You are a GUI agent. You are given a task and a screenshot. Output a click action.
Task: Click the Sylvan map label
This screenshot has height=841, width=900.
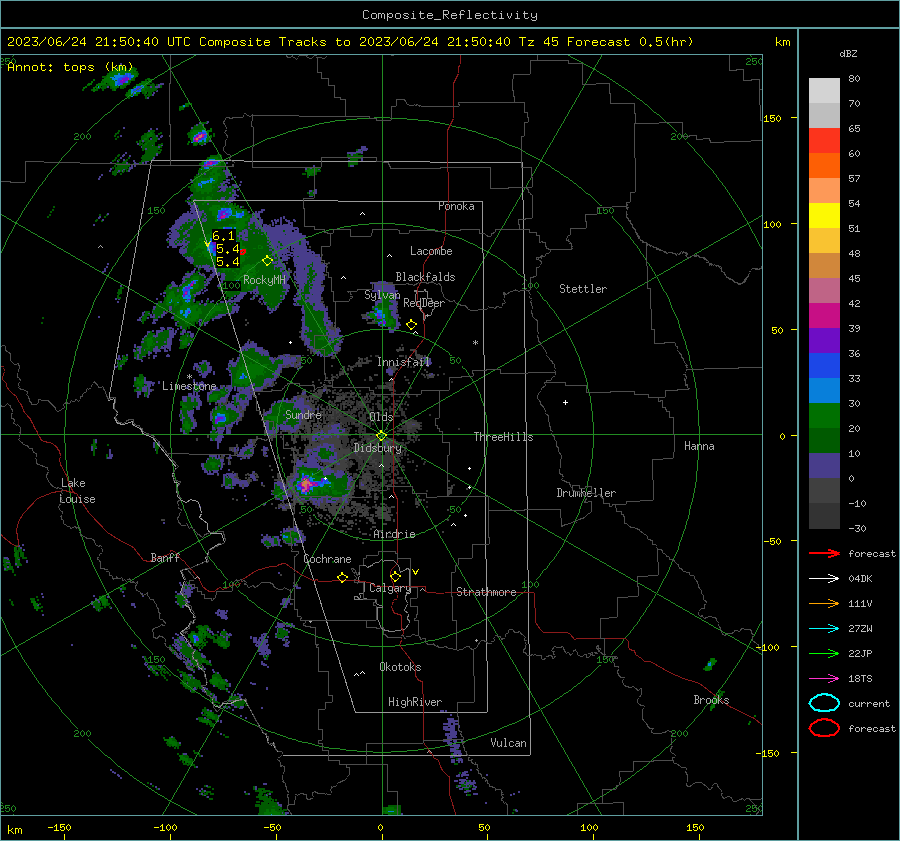click(x=382, y=295)
